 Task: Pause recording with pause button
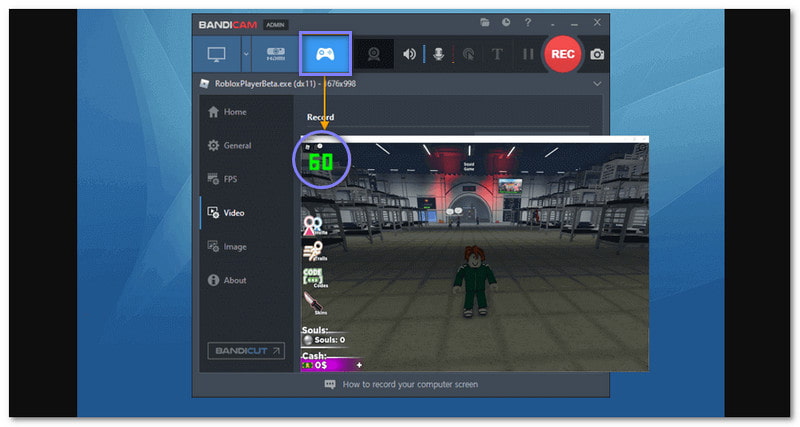[x=528, y=54]
